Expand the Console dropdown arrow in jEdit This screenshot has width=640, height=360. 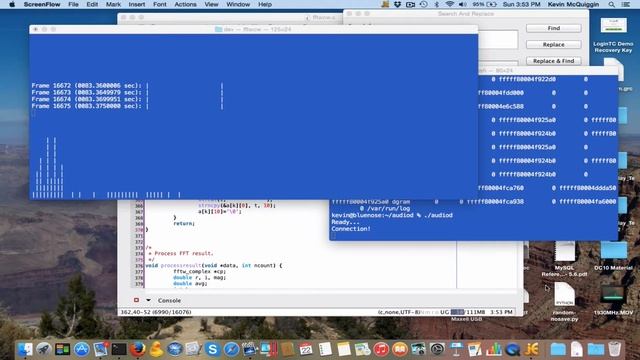pos(148,300)
